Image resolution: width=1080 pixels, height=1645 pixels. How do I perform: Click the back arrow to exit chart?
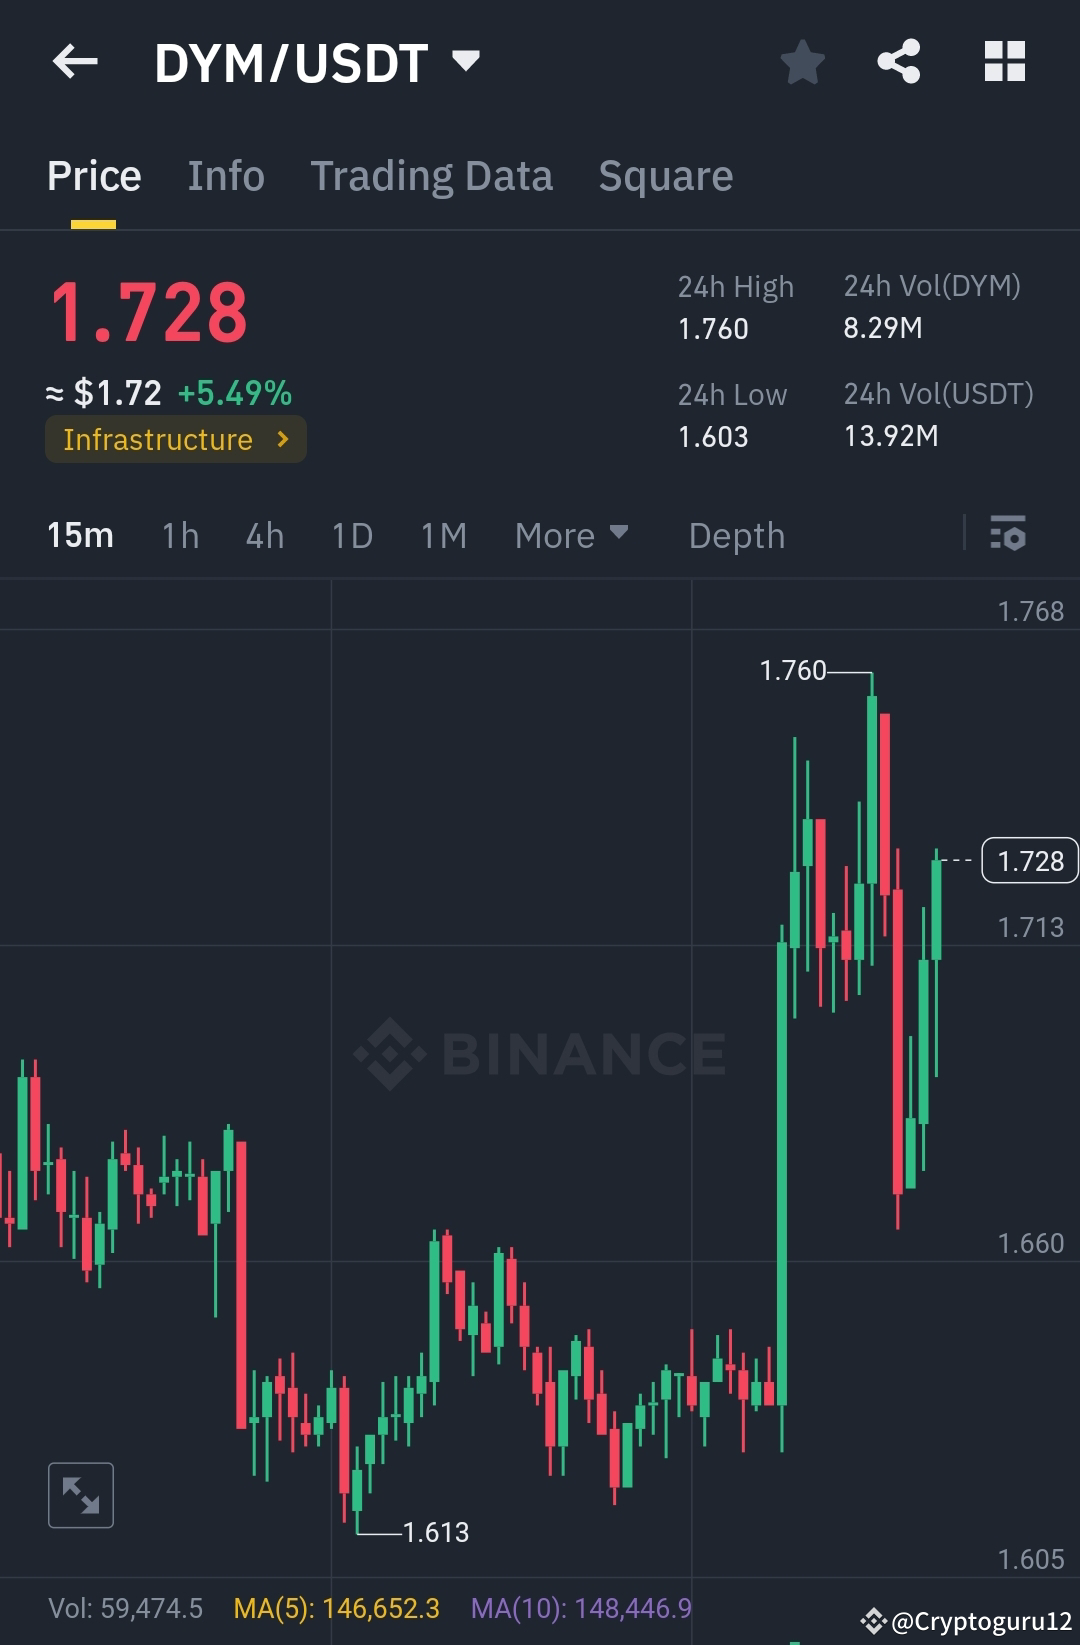tap(75, 62)
